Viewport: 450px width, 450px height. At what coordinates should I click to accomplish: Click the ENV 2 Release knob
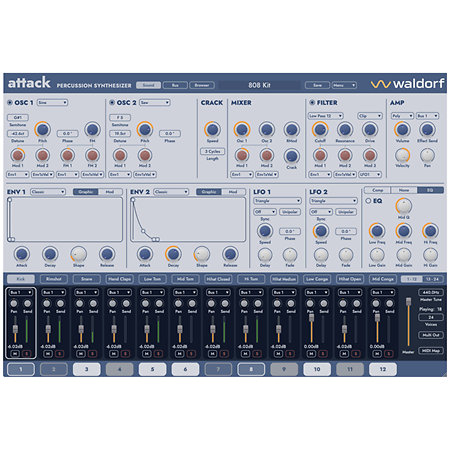tap(230, 254)
